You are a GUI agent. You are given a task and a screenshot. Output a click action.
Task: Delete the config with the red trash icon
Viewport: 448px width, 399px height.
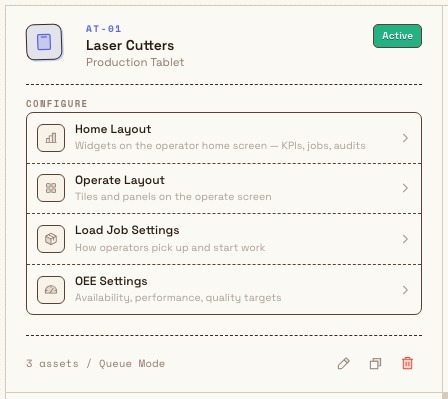tap(407, 363)
